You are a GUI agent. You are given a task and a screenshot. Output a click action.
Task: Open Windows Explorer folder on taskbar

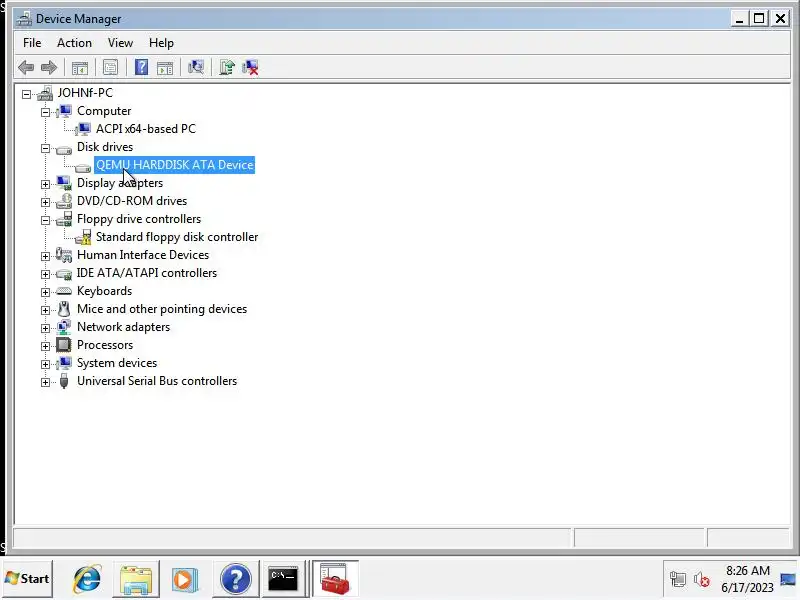tap(136, 579)
